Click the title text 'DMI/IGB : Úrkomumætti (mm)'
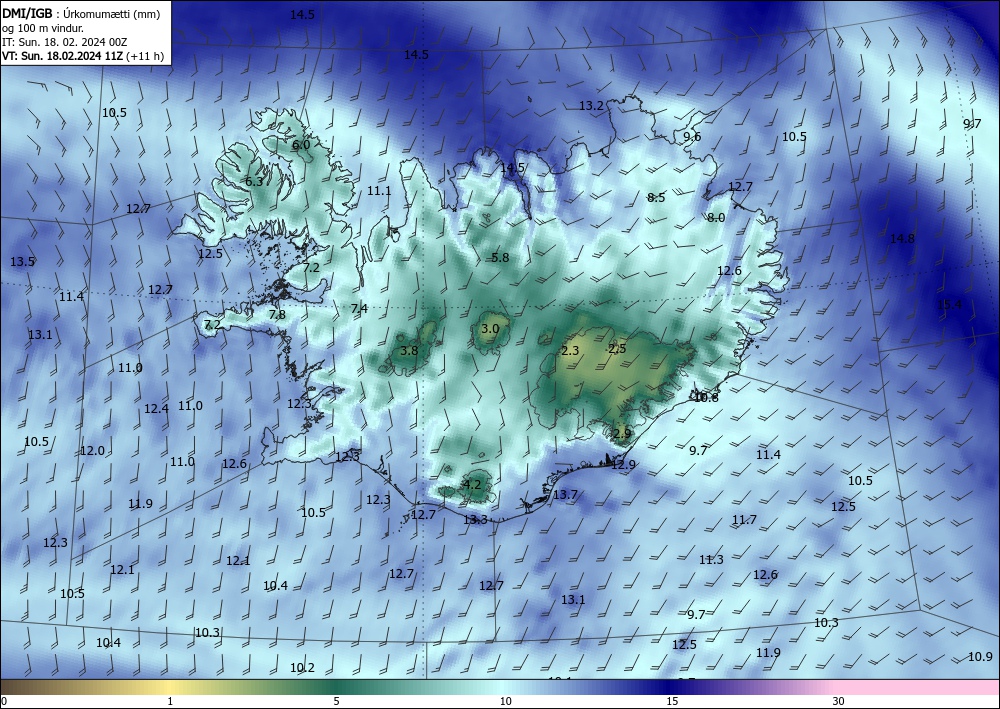The height and width of the screenshot is (709, 1000). click(80, 13)
